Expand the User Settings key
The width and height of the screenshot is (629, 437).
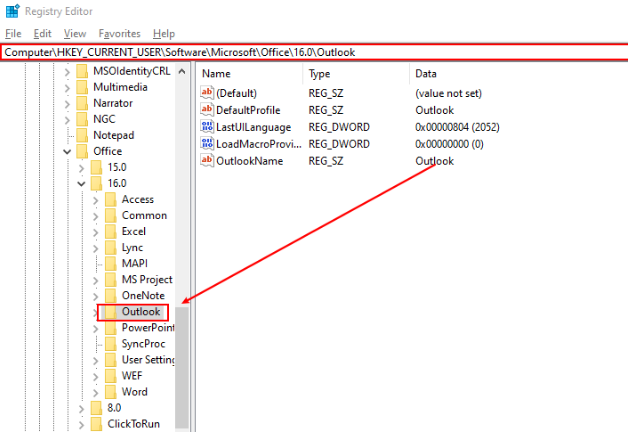point(95,361)
